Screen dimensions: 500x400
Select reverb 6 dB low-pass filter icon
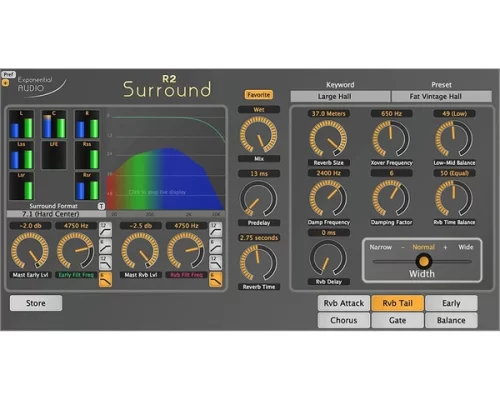(216, 279)
